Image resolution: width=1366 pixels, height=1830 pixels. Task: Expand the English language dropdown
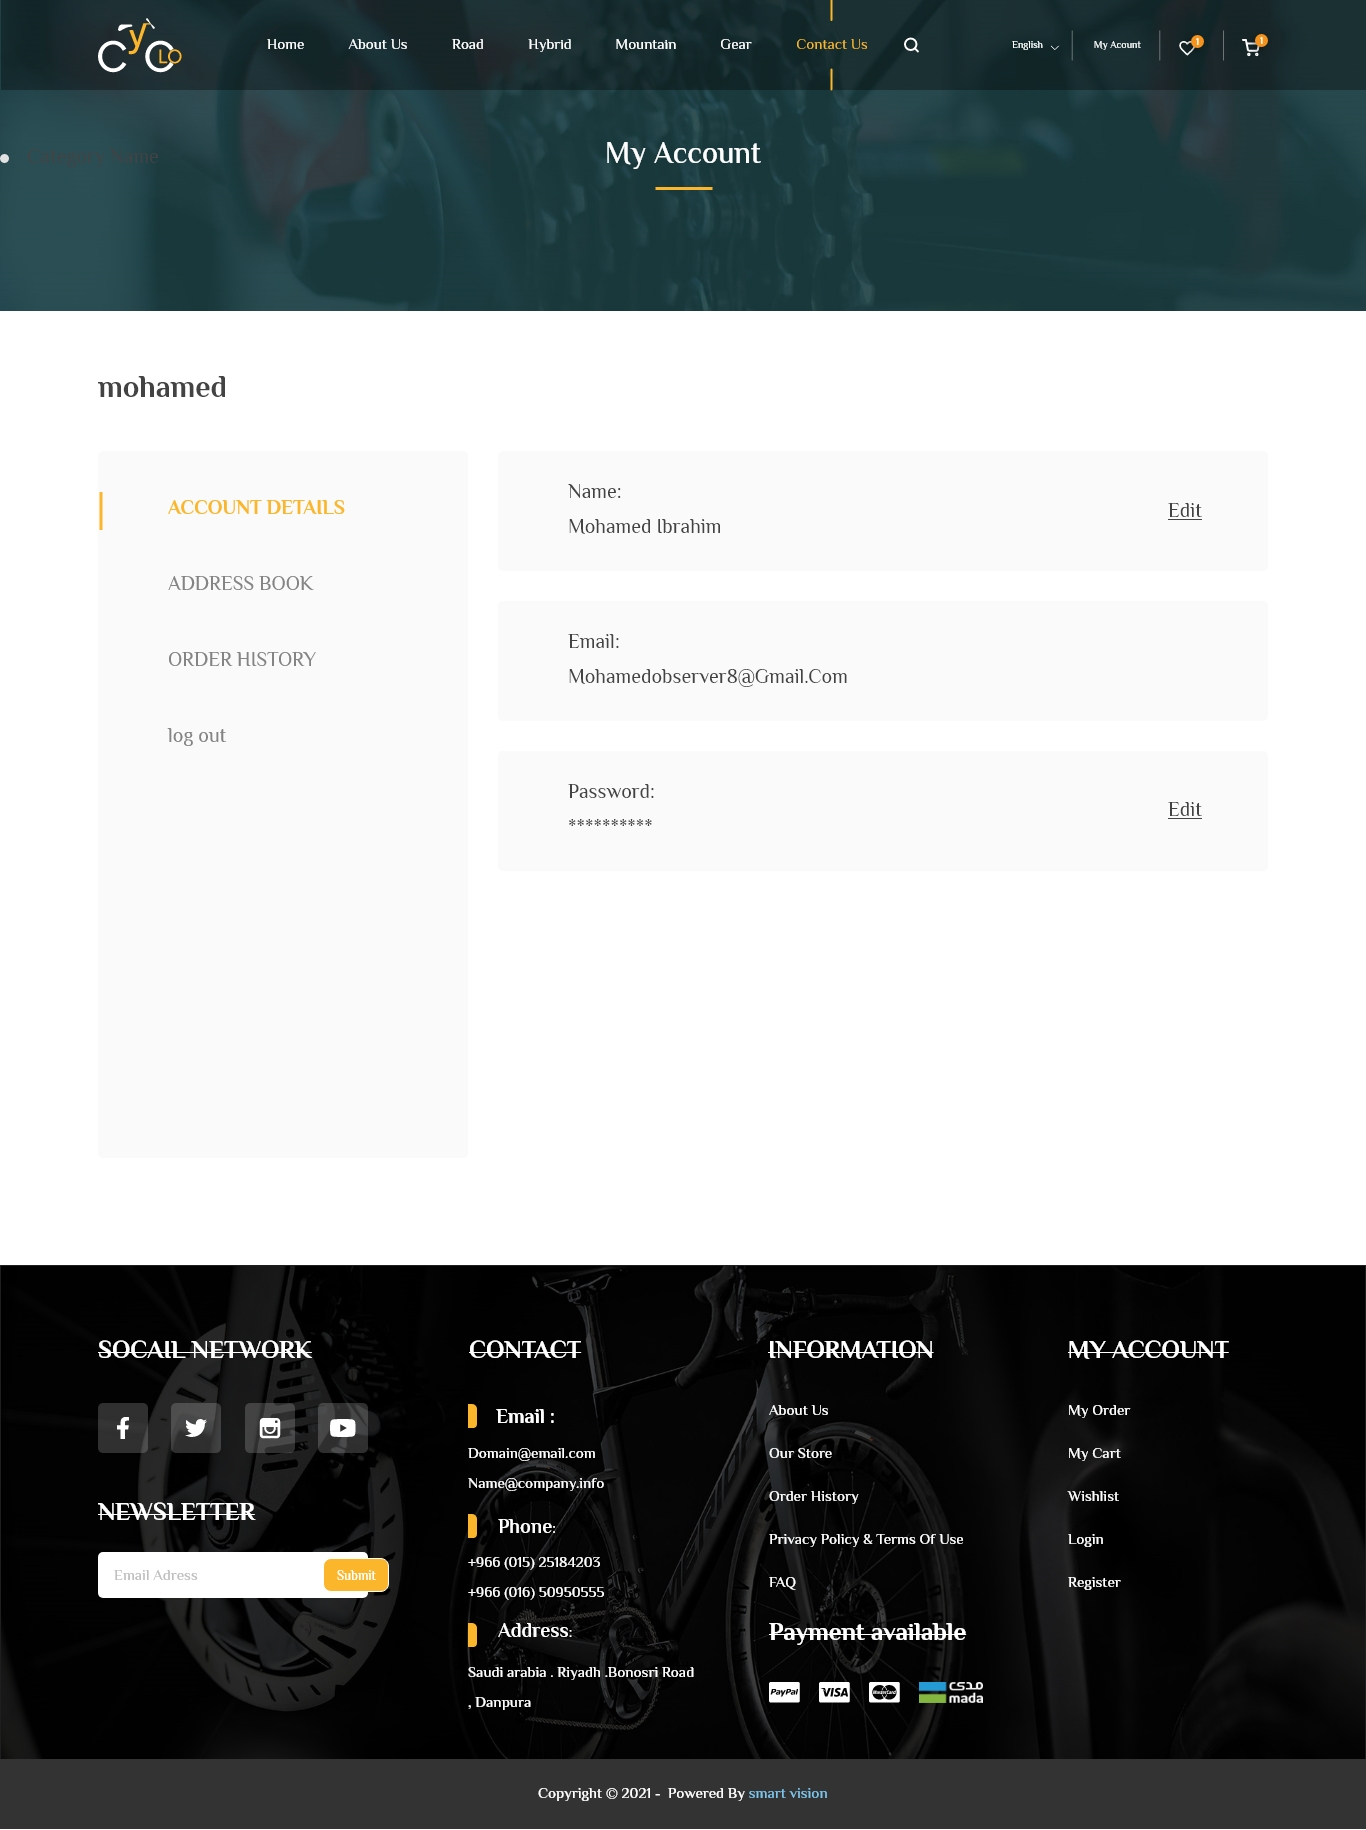click(x=1034, y=45)
